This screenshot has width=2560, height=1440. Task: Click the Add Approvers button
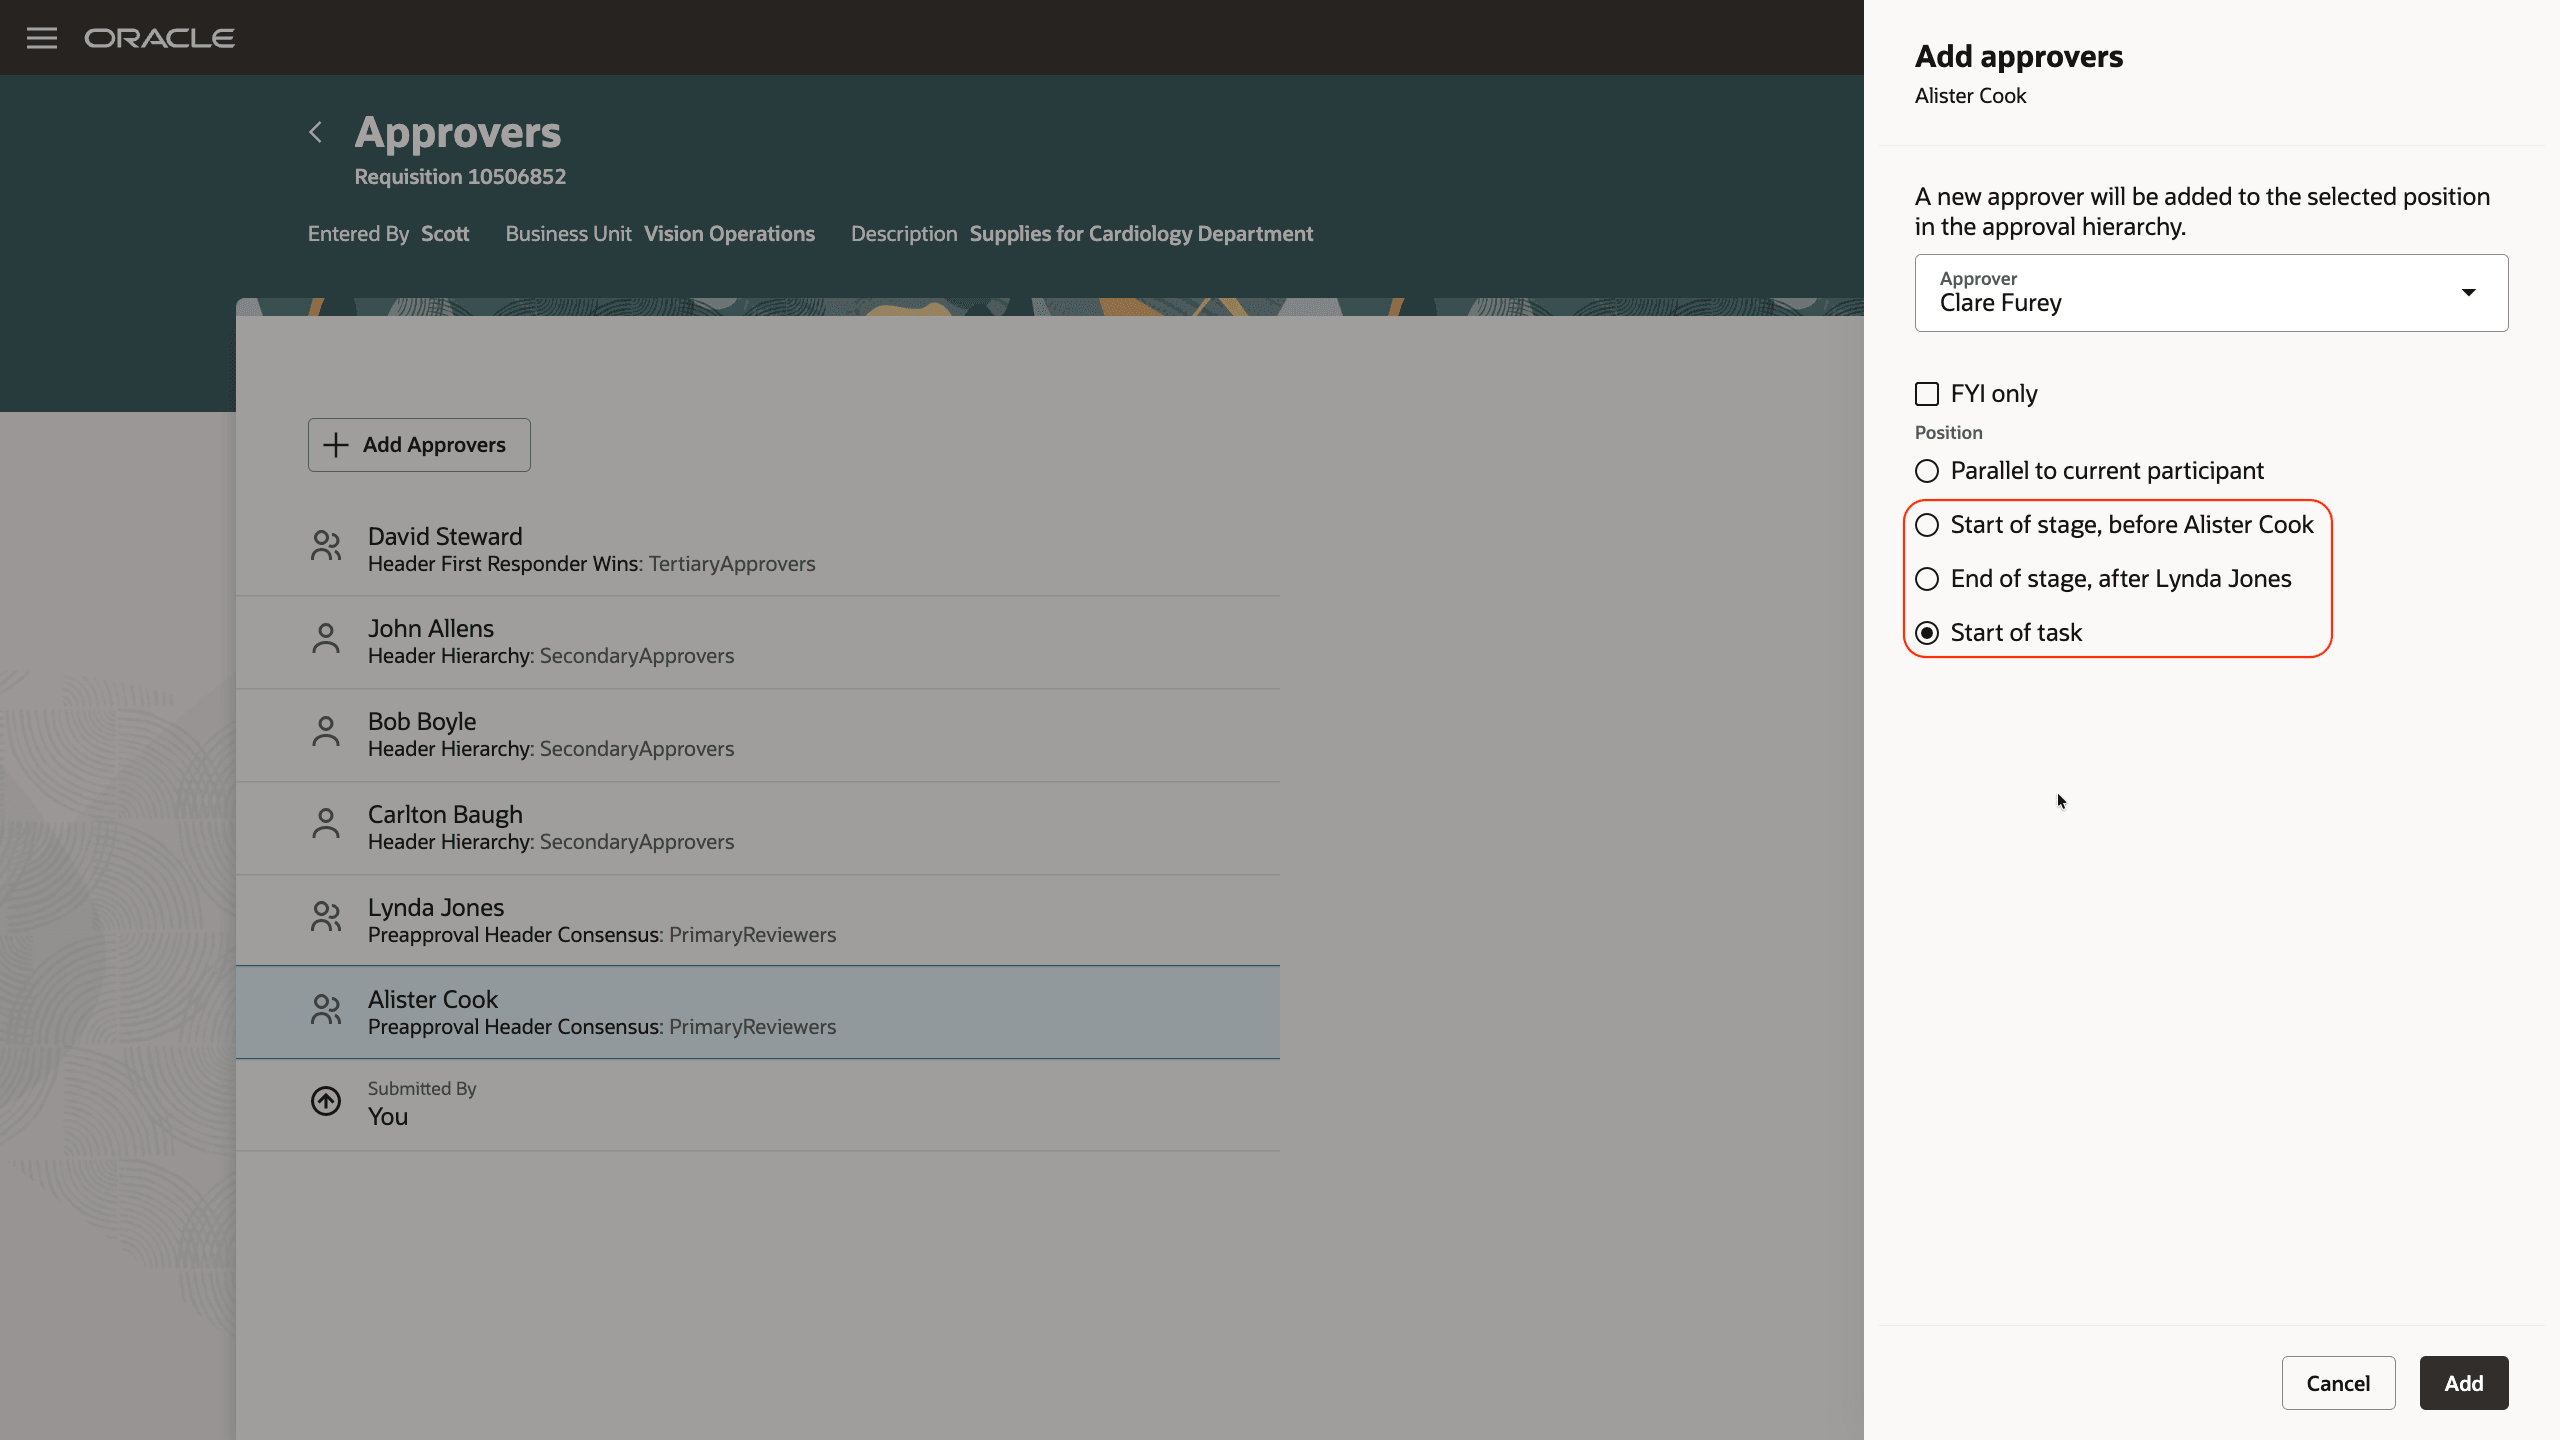point(418,444)
